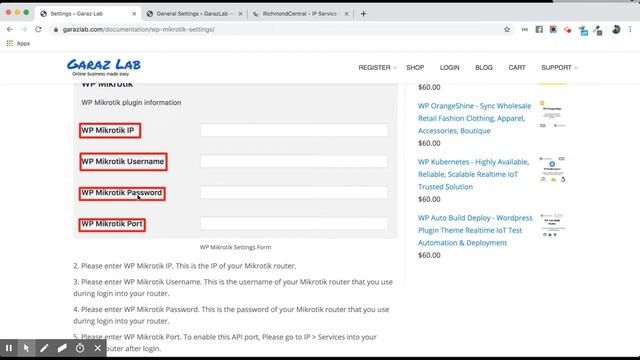
Task: Close the recorder toolbar with X icon
Action: (98, 348)
